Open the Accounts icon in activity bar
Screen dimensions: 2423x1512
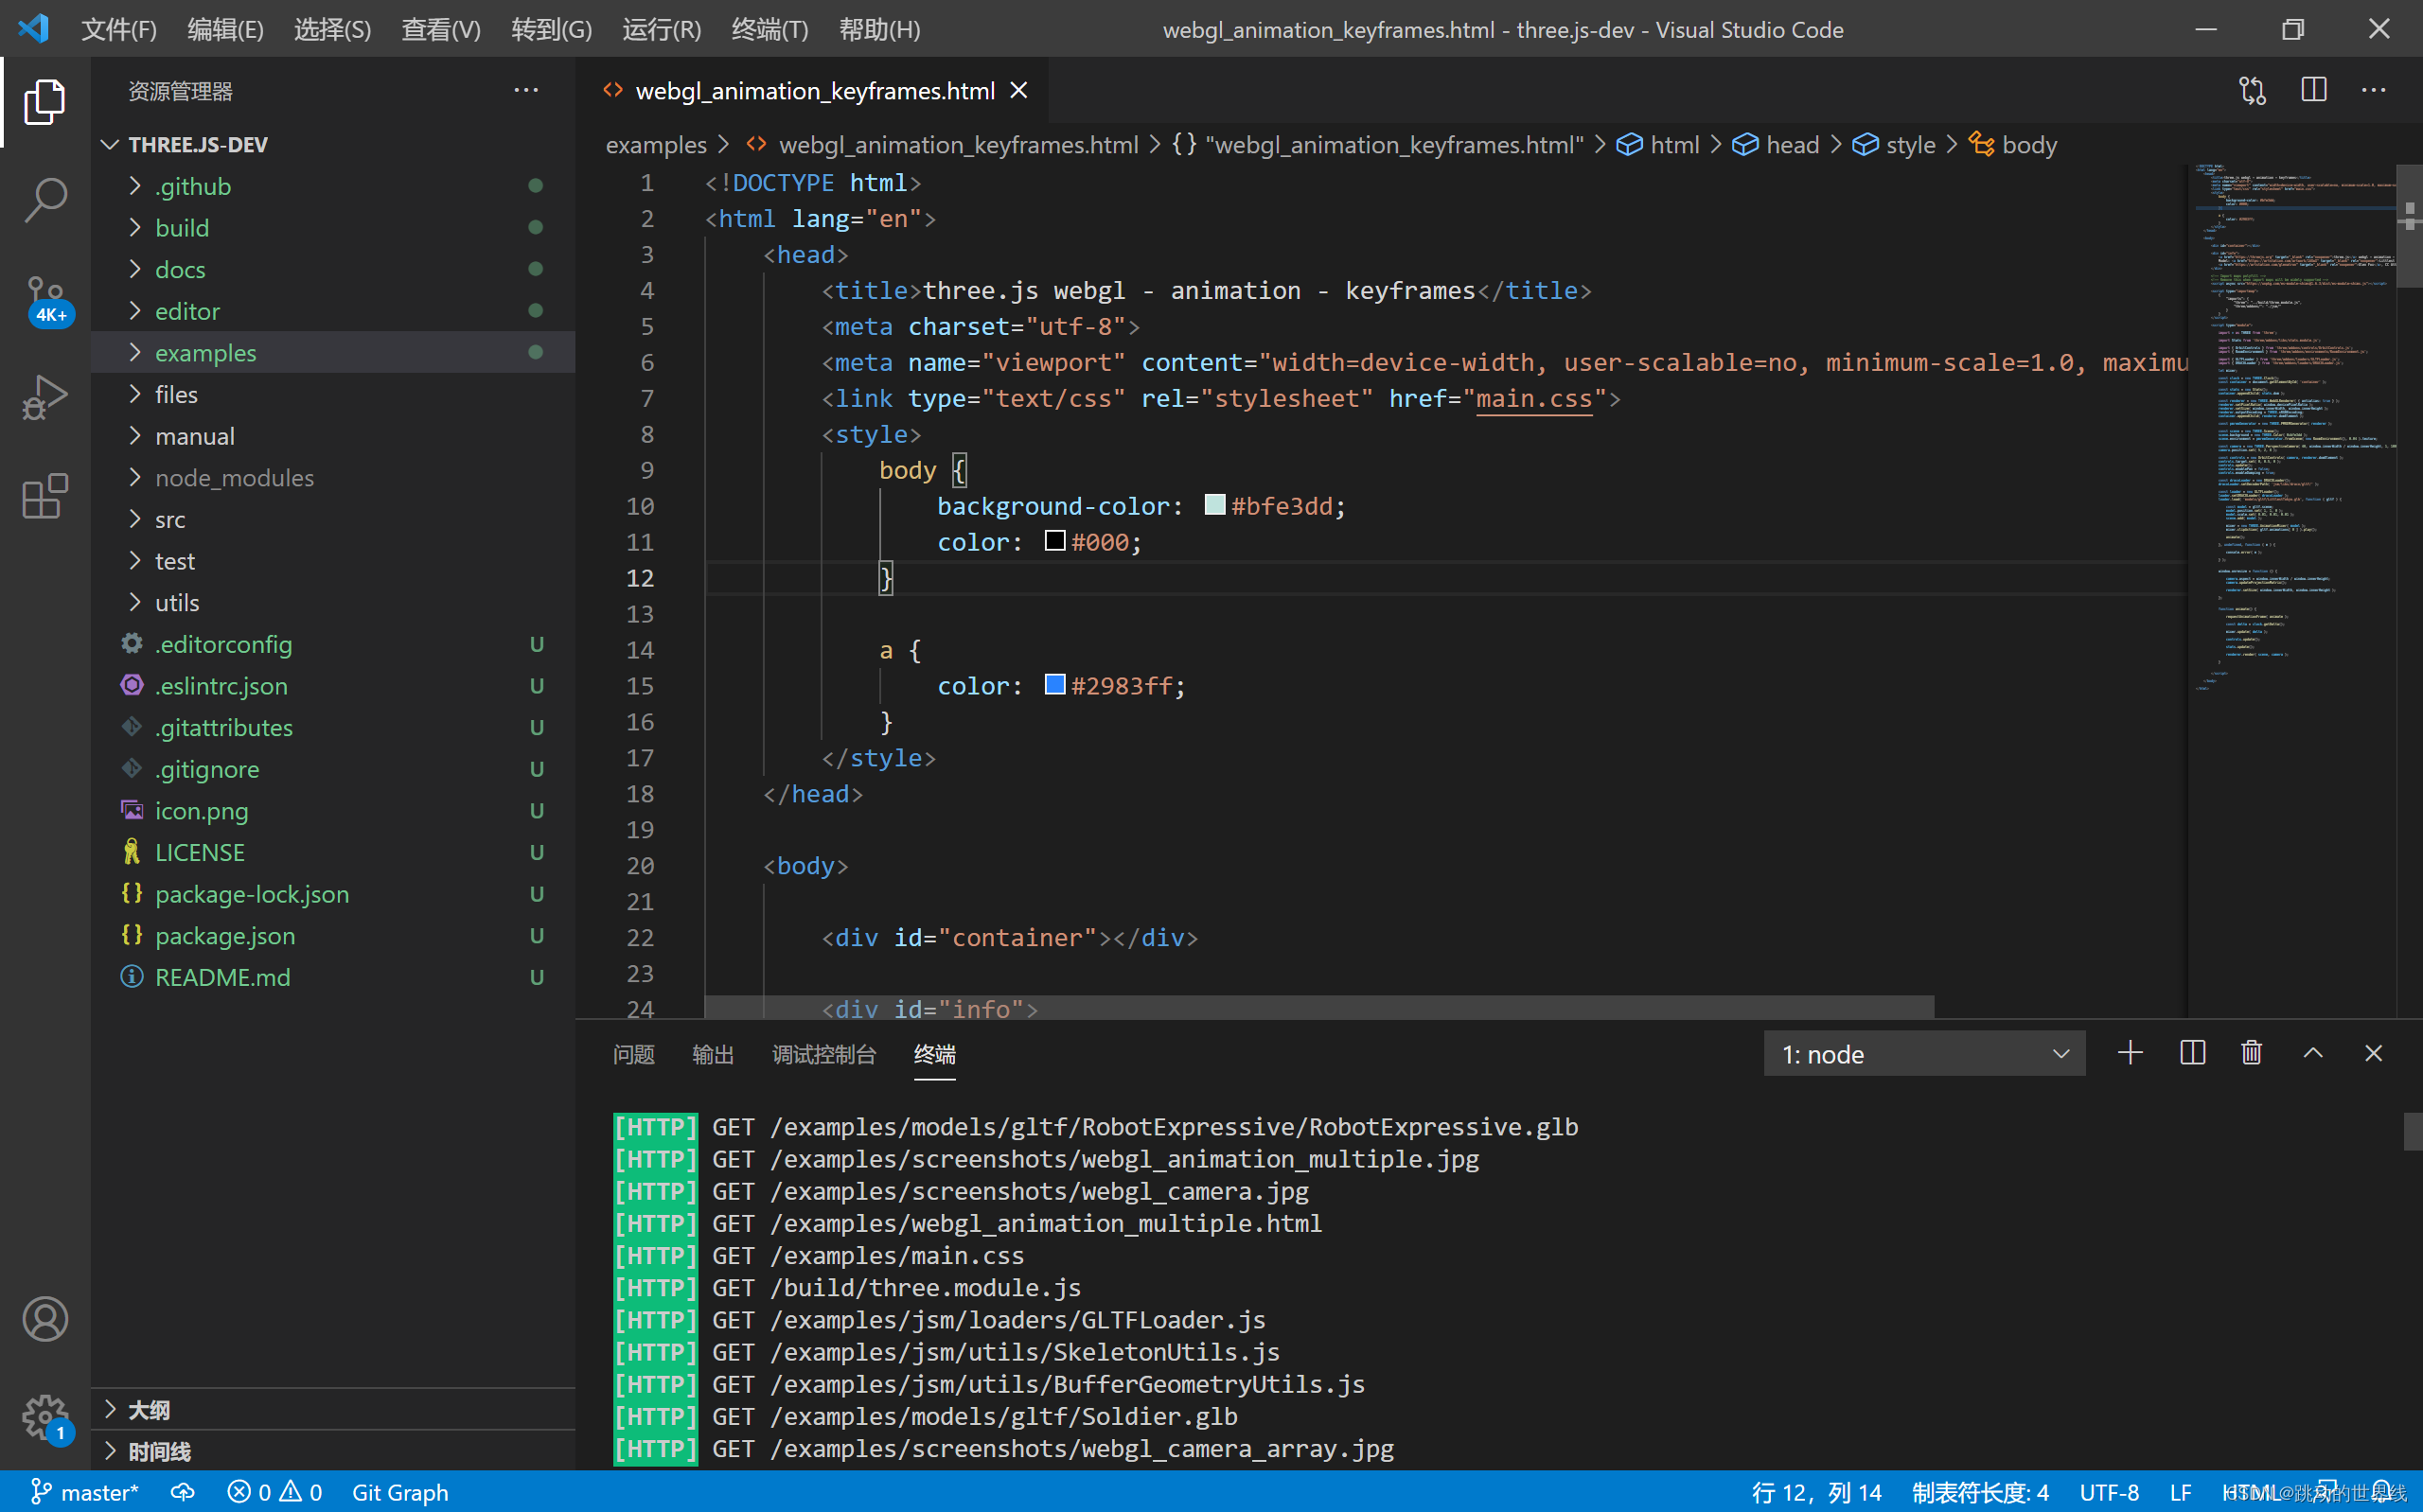45,1319
